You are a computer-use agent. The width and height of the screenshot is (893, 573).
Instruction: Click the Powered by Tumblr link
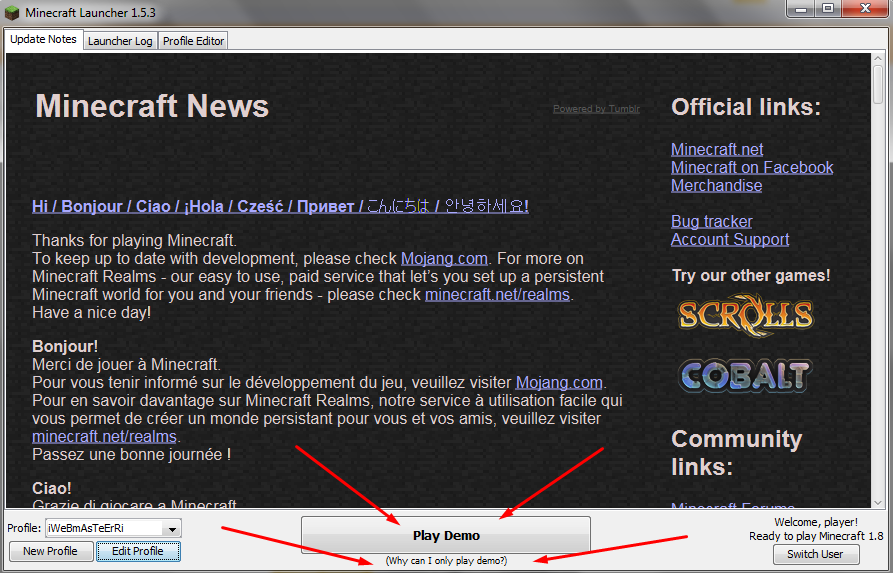tap(596, 109)
